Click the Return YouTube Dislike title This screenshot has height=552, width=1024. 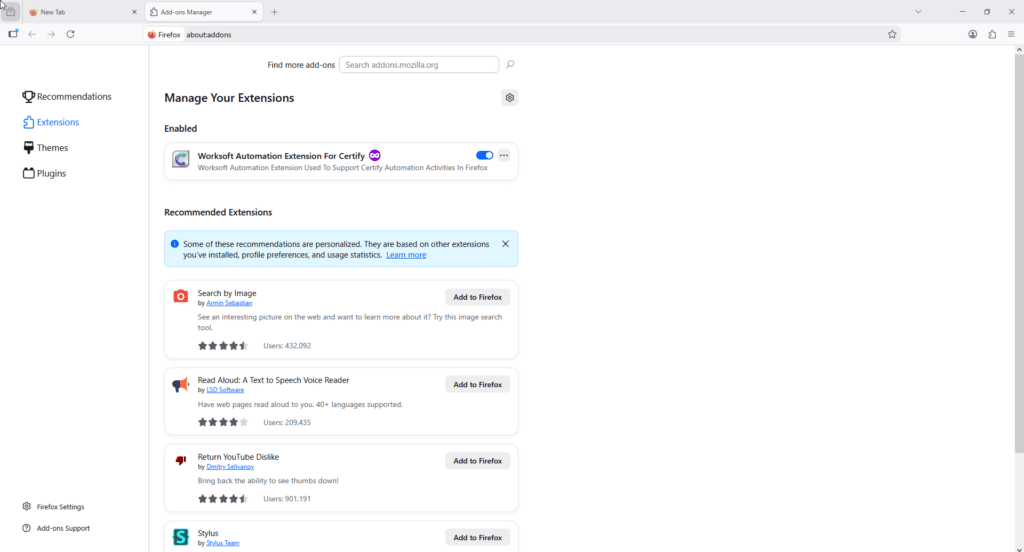(238, 457)
